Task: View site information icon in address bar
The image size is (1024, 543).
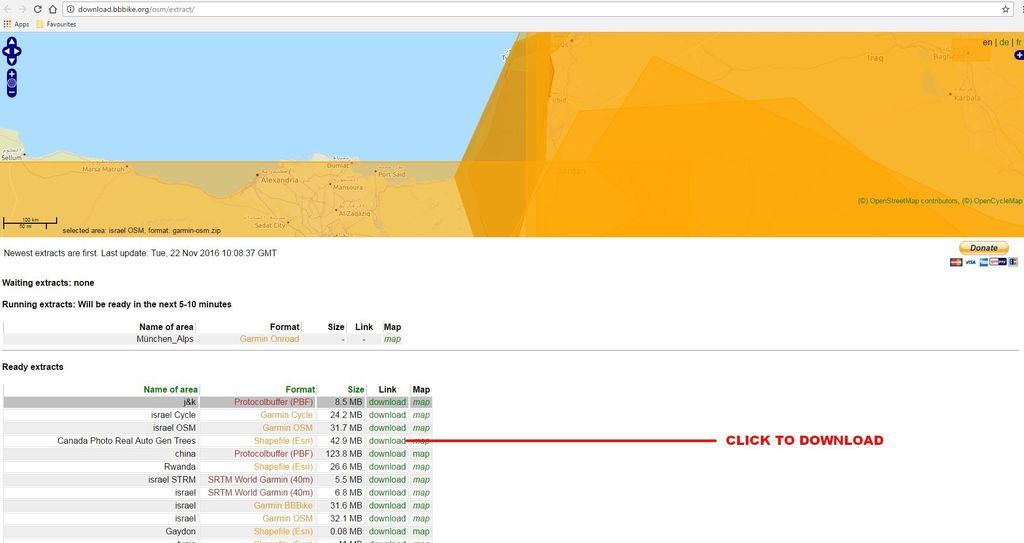Action: pos(71,9)
